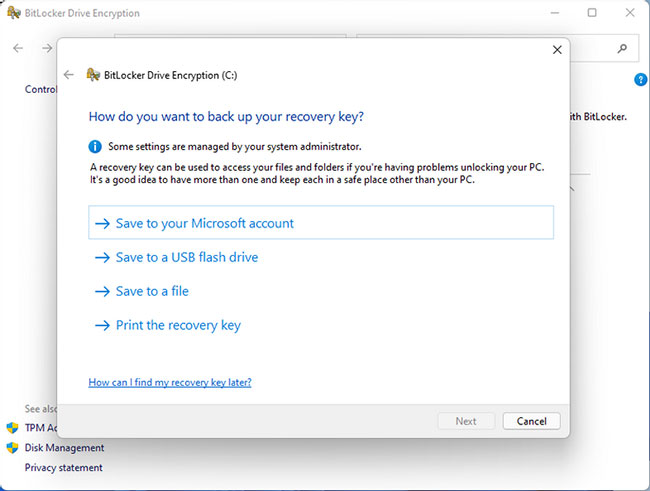The height and width of the screenshot is (491, 650).
Task: Click the Control Panel back navigation arrow
Action: coord(18,48)
